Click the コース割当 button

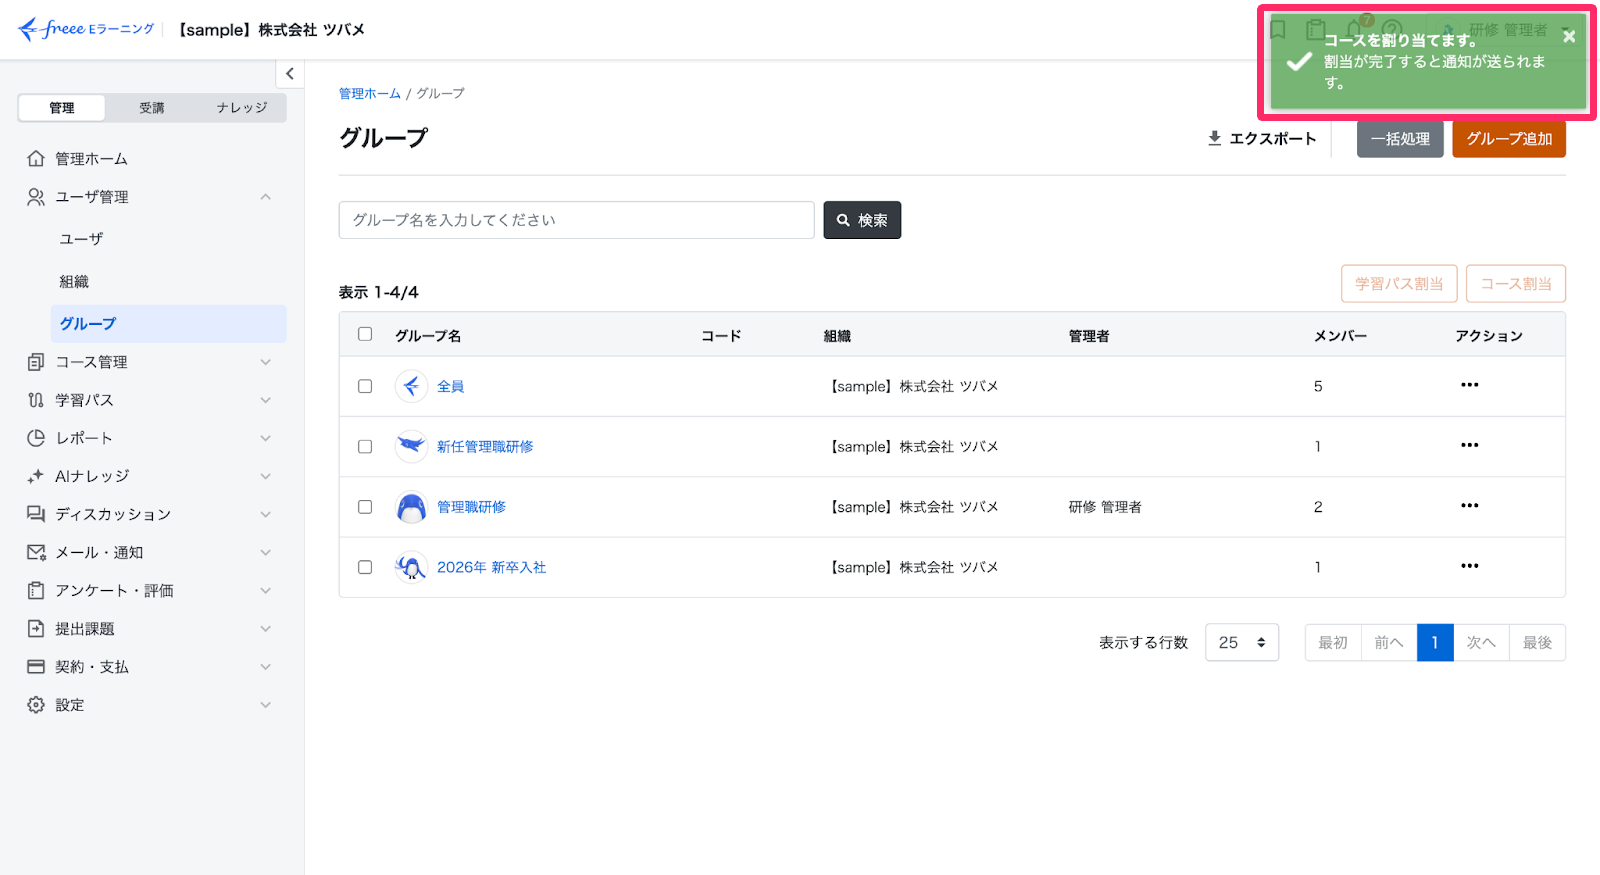(1516, 284)
